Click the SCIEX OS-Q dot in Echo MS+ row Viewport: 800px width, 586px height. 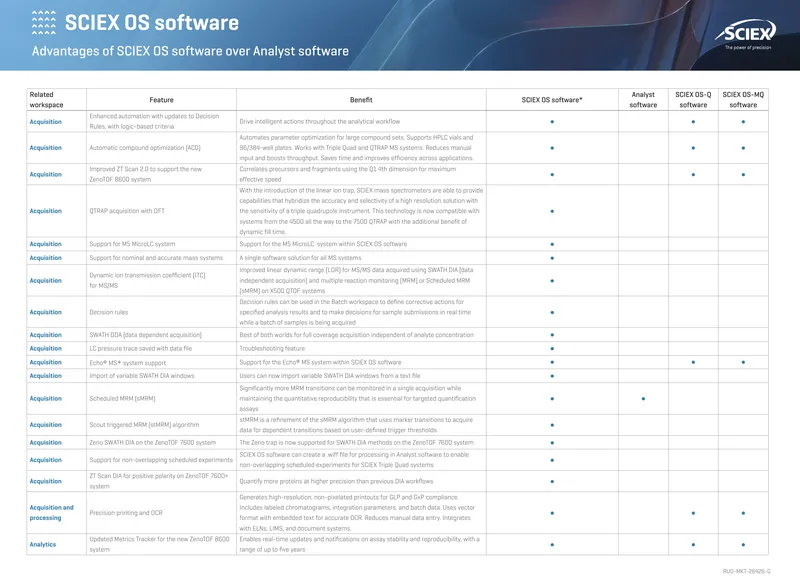[x=693, y=362]
